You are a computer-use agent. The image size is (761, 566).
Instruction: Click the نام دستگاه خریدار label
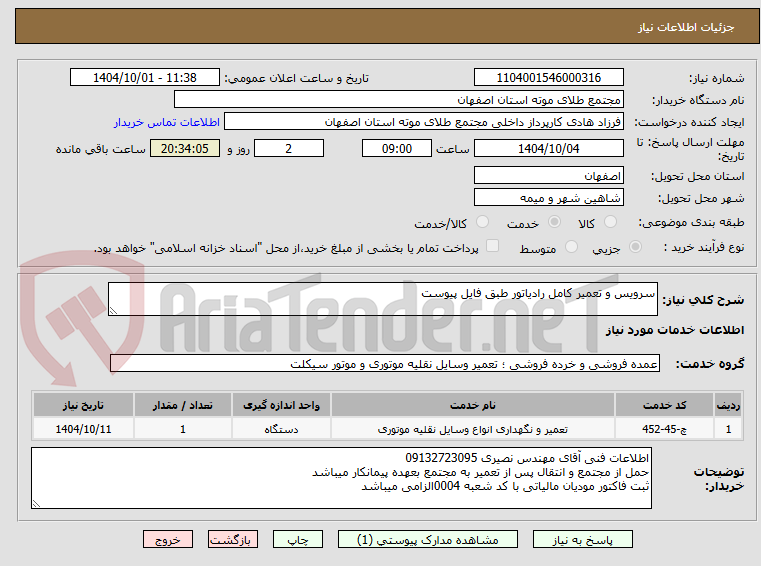pyautogui.click(x=698, y=100)
